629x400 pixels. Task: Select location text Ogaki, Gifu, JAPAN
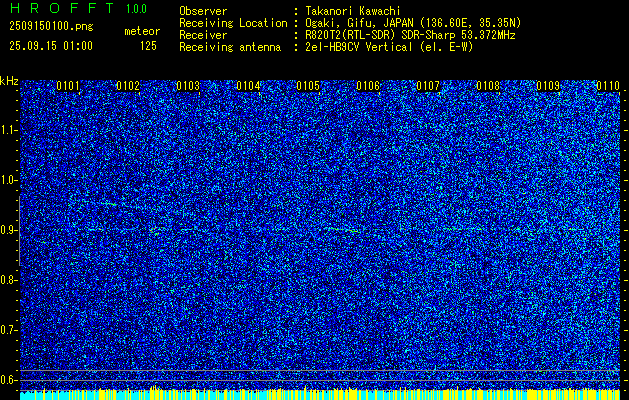click(359, 23)
